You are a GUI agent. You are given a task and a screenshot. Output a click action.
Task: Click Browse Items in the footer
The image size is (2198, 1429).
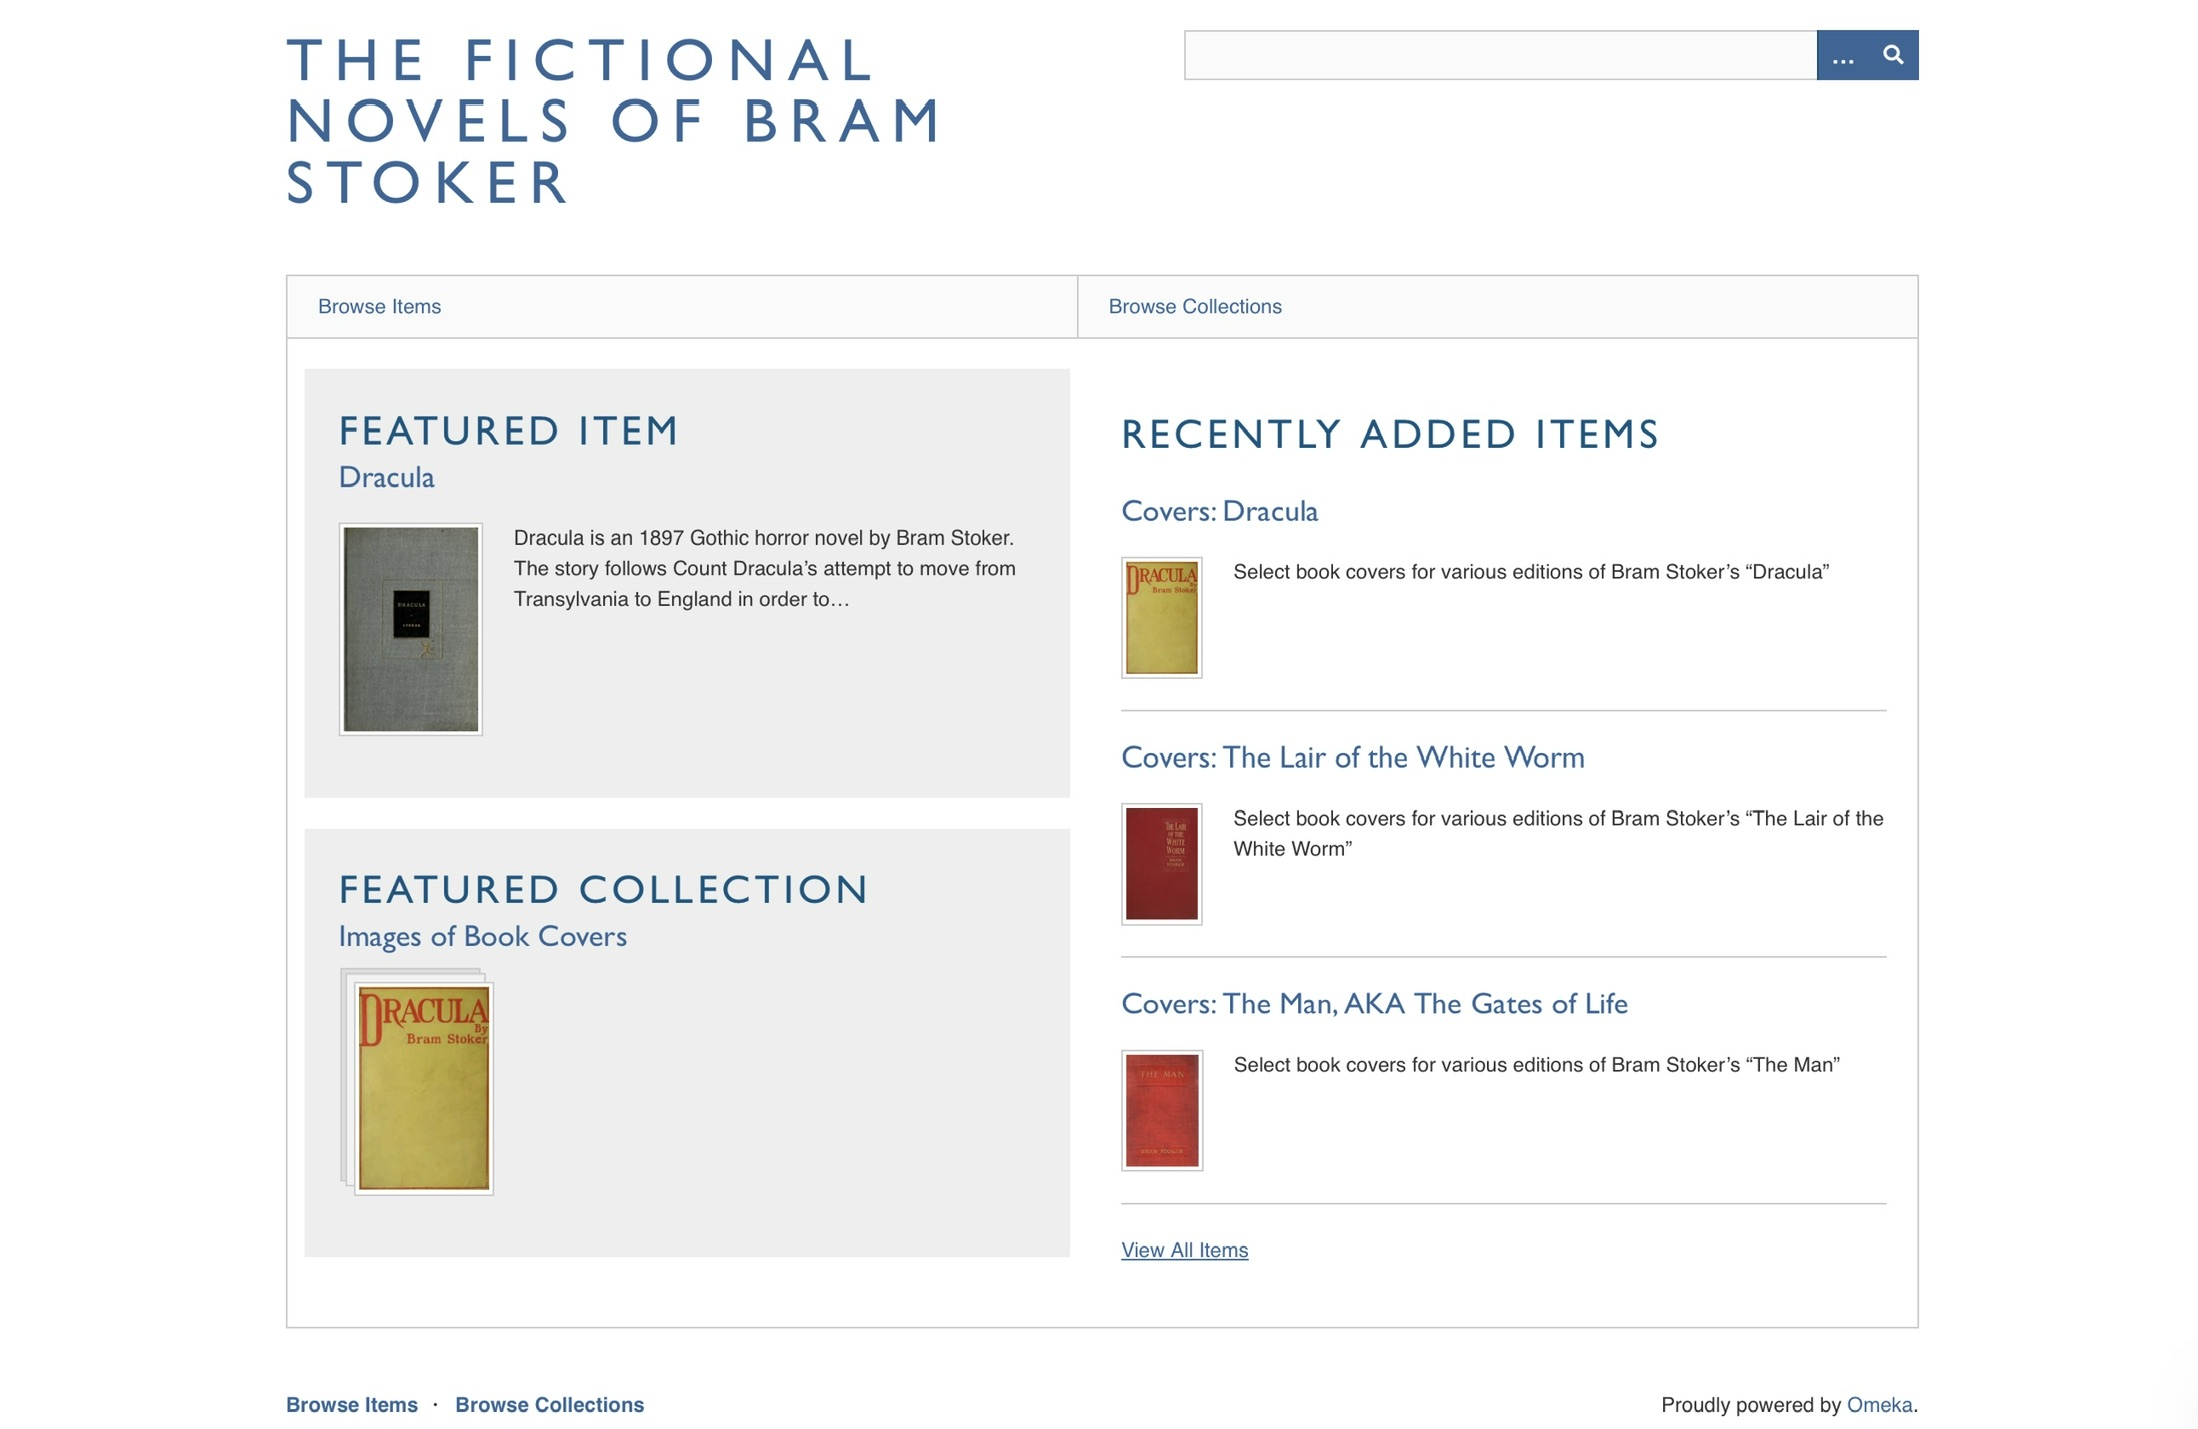click(x=352, y=1404)
